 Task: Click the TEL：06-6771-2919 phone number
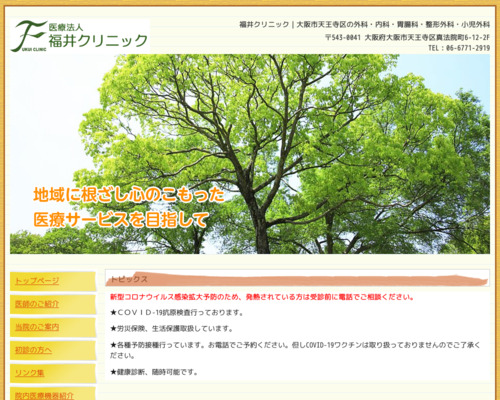tap(459, 48)
